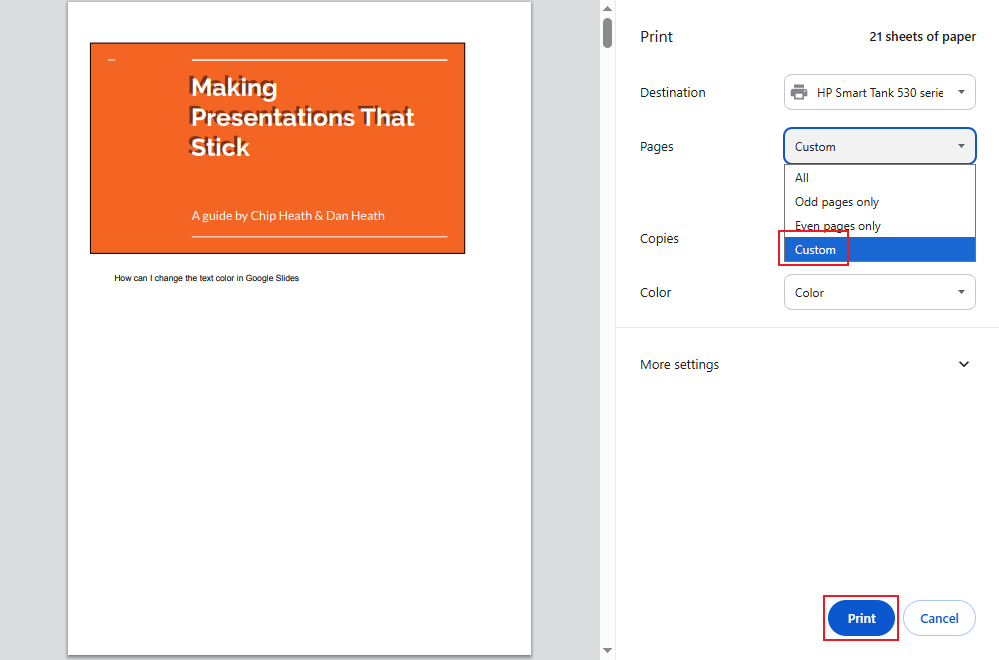The image size is (999, 660).
Task: Open the Color mode dropdown
Action: pyautogui.click(x=879, y=292)
